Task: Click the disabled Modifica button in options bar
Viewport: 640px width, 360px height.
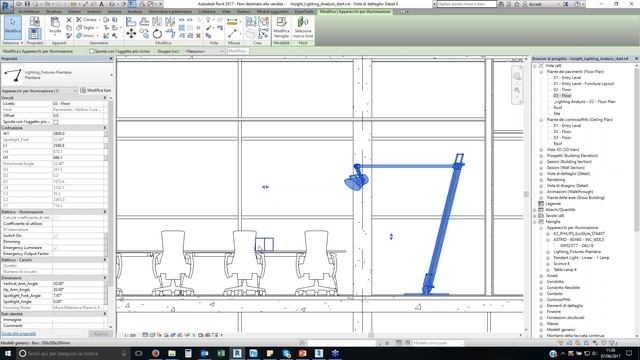Action: click(x=238, y=51)
